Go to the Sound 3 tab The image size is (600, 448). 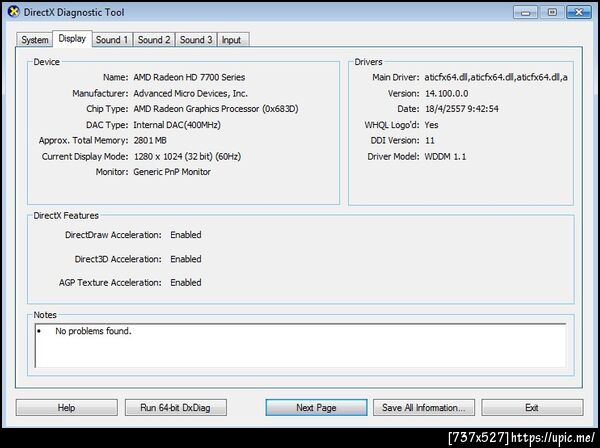[x=196, y=40]
